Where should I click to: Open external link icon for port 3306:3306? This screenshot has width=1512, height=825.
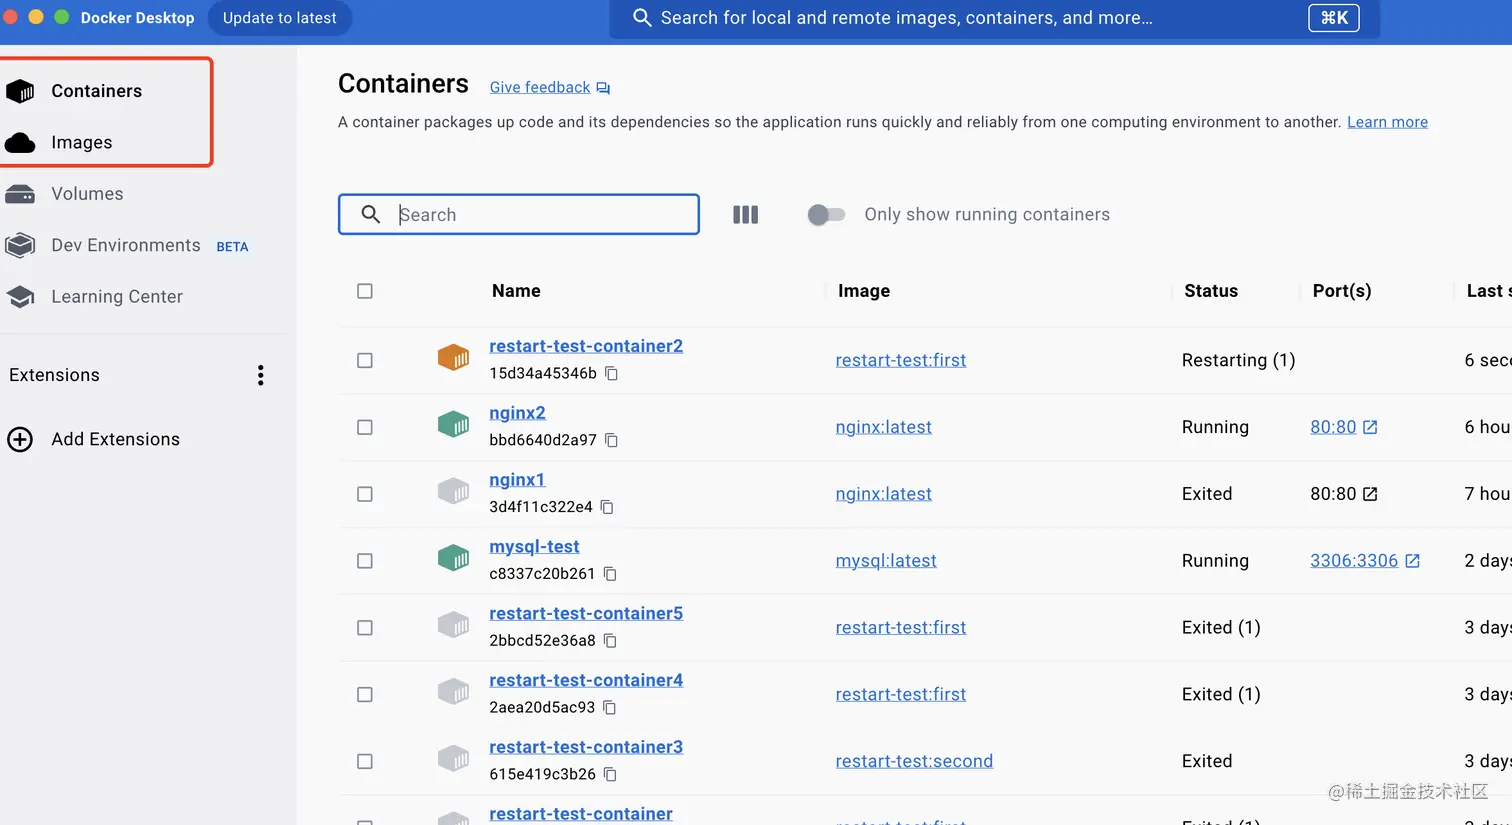[1412, 561]
